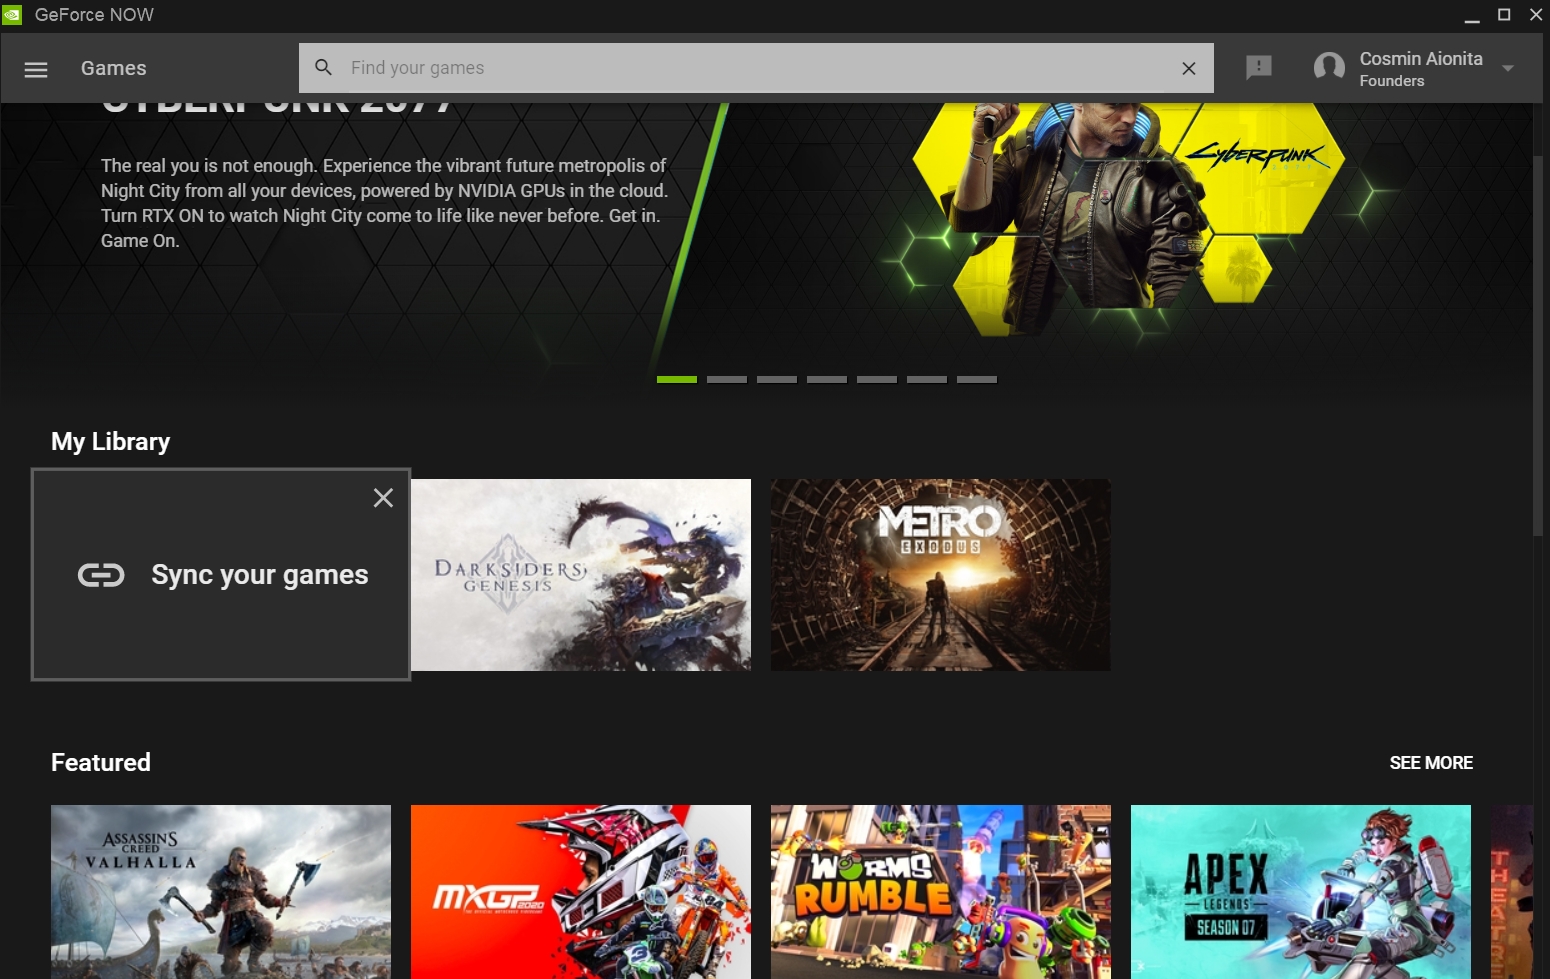Close the GeForce NOW window
Image resolution: width=1550 pixels, height=979 pixels.
coord(1536,15)
